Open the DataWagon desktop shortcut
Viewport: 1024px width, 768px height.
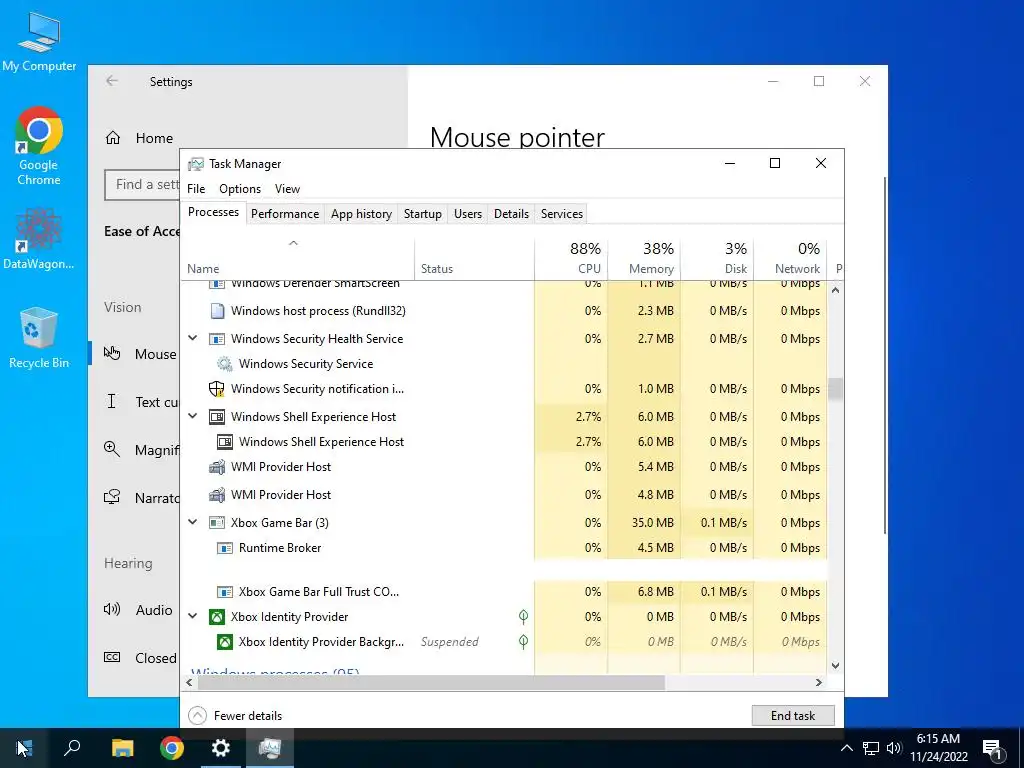point(39,239)
